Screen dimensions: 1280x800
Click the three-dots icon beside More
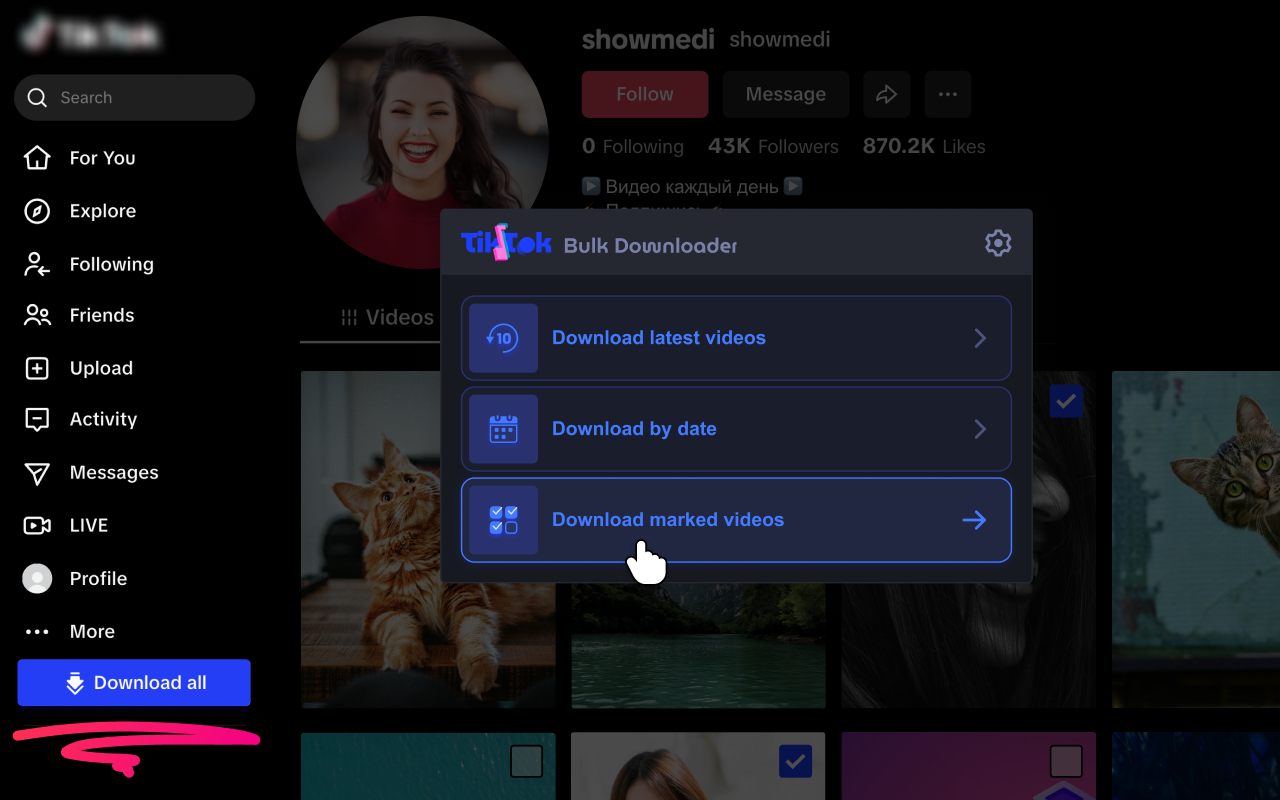(37, 632)
